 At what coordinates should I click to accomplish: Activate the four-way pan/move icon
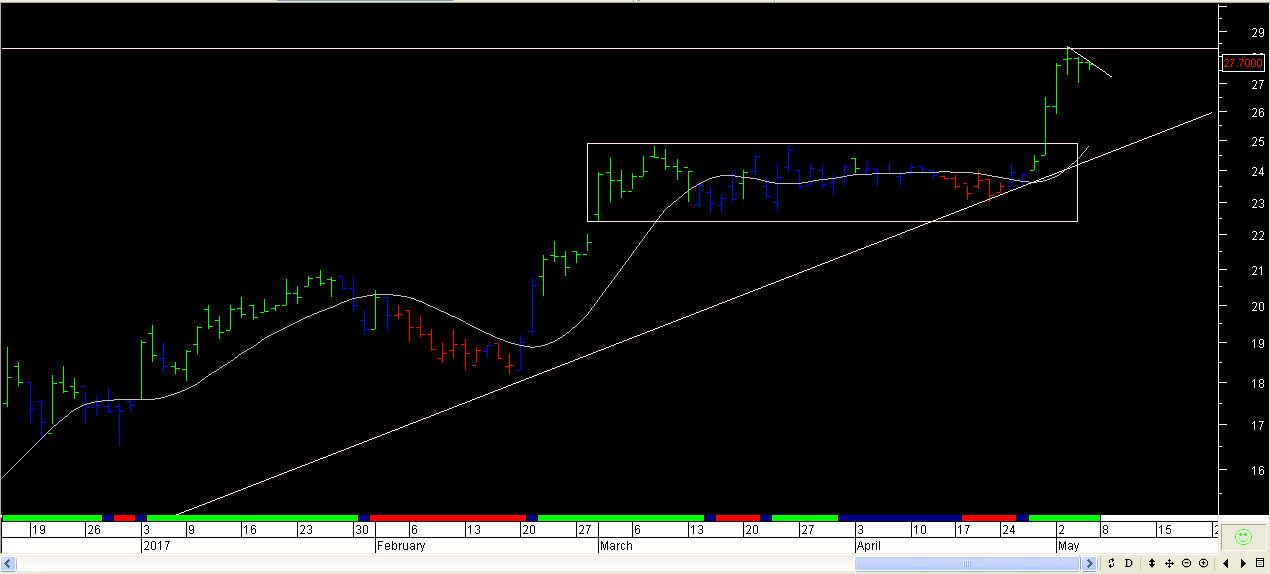point(1169,563)
